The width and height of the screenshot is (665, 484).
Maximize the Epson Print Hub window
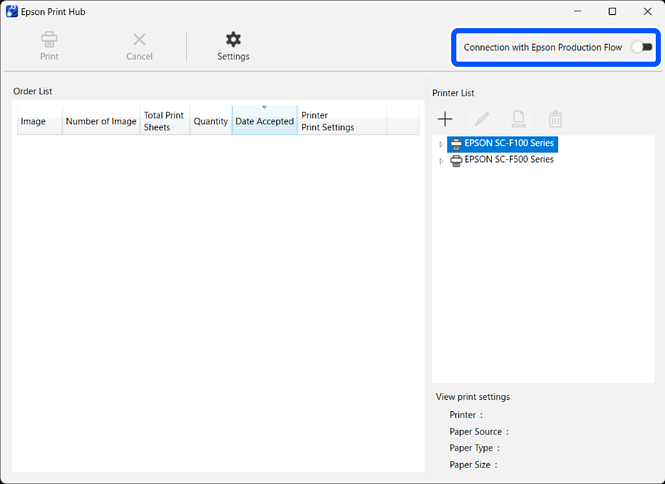pos(612,12)
